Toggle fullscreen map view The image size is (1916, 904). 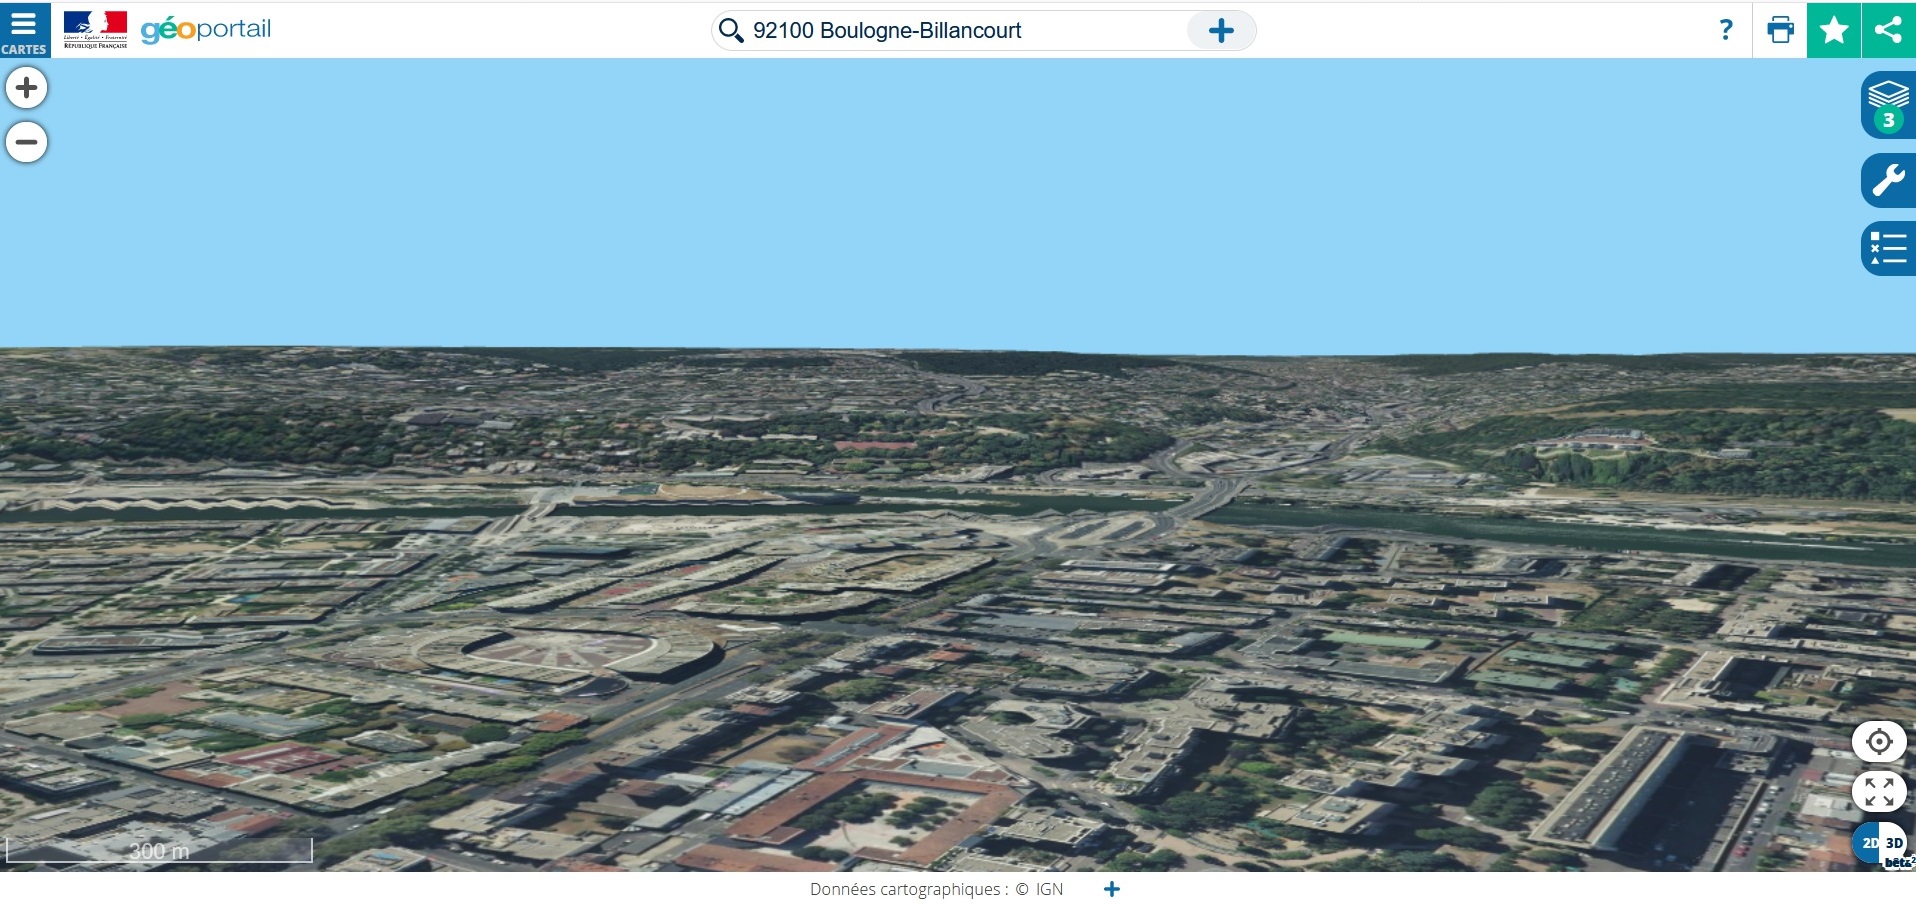pyautogui.click(x=1879, y=792)
